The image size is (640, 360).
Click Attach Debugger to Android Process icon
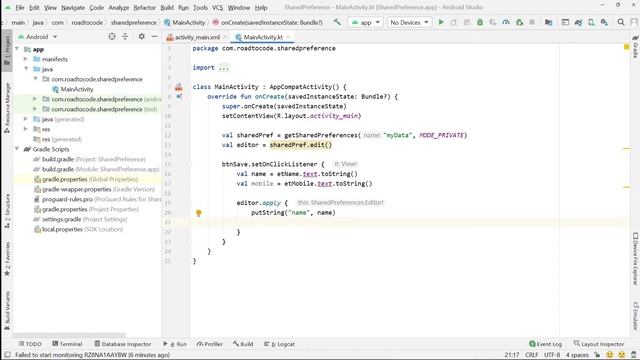520,22
